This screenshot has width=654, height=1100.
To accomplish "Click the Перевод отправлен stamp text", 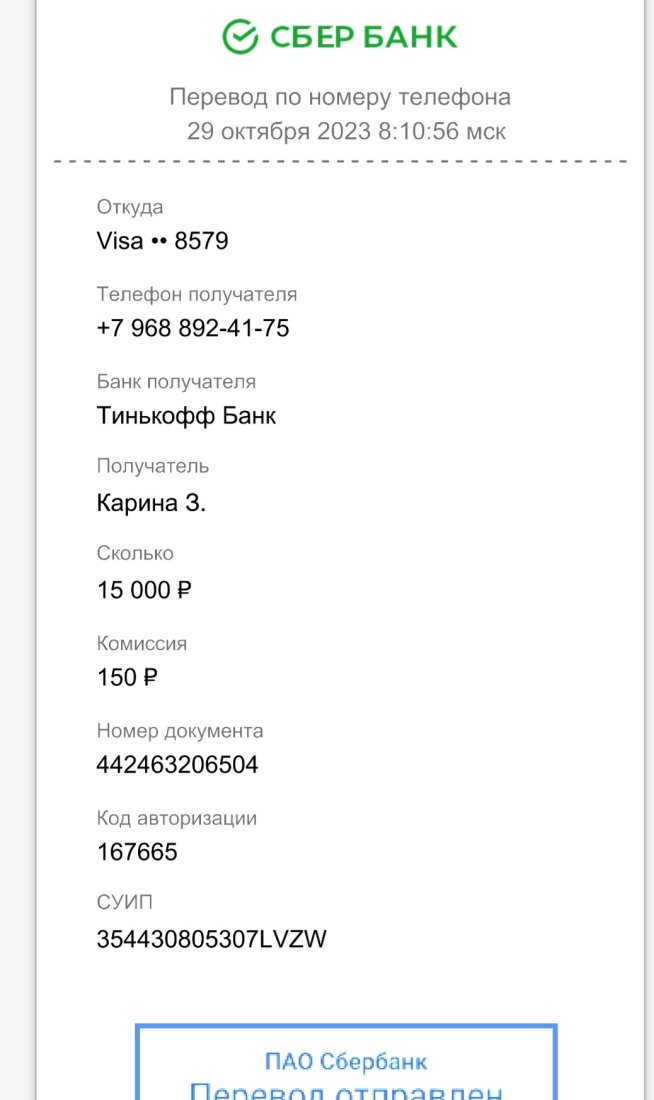I will click(346, 1090).
